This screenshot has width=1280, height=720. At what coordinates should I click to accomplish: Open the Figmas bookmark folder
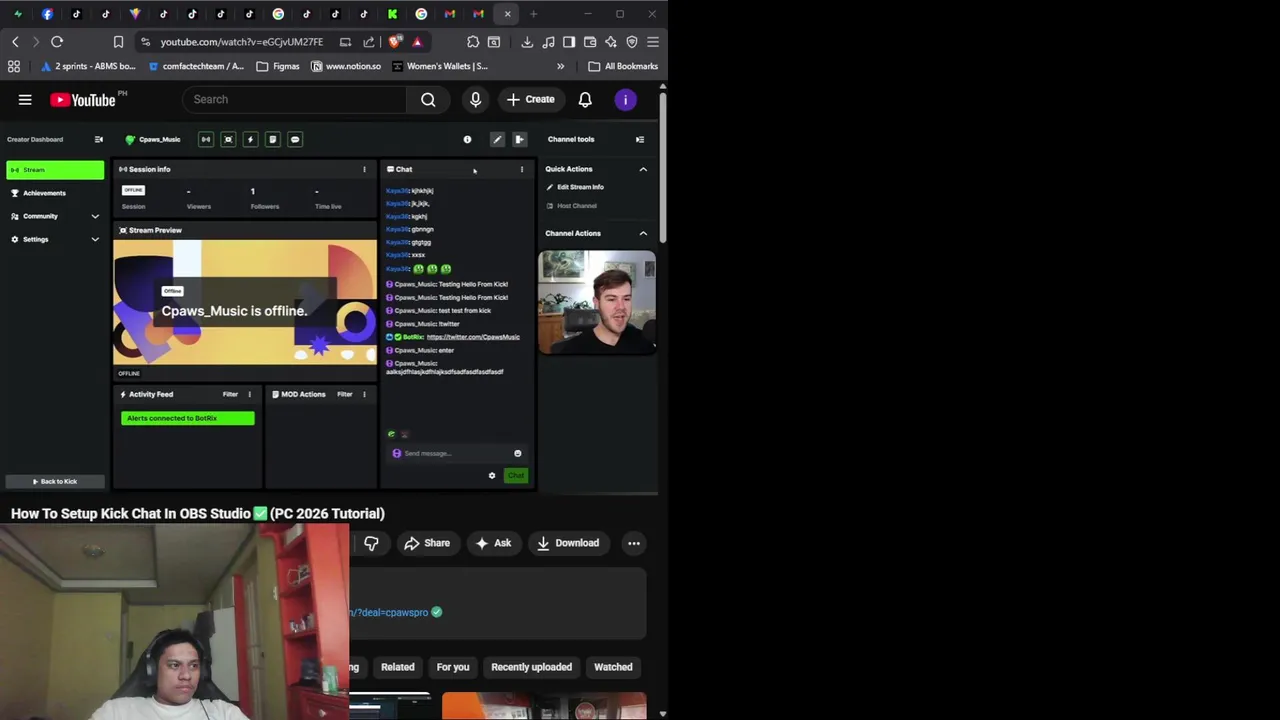[278, 66]
